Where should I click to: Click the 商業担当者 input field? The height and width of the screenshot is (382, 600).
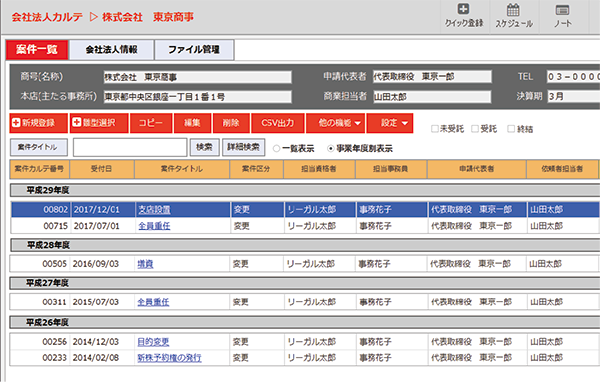432,96
